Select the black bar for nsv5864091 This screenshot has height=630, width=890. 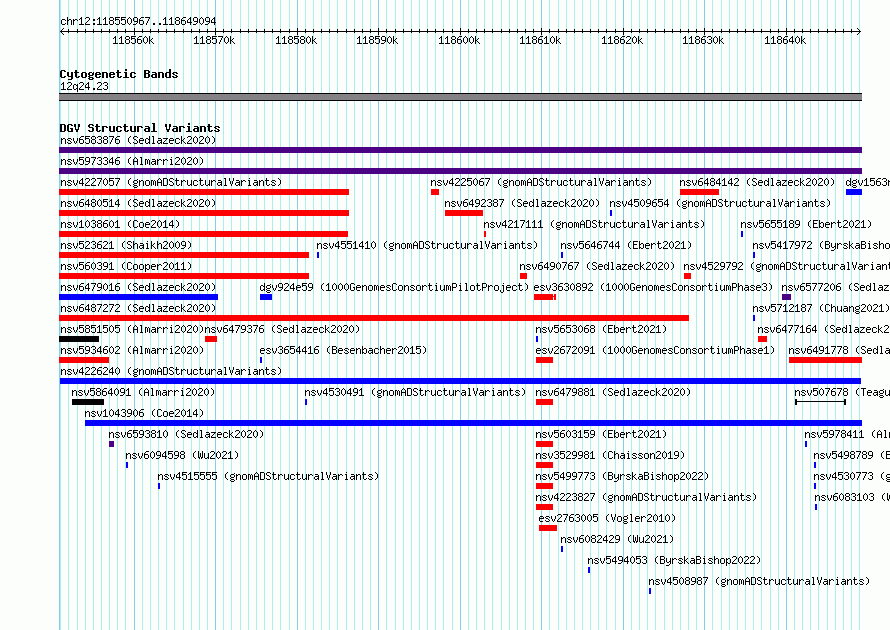[87, 402]
